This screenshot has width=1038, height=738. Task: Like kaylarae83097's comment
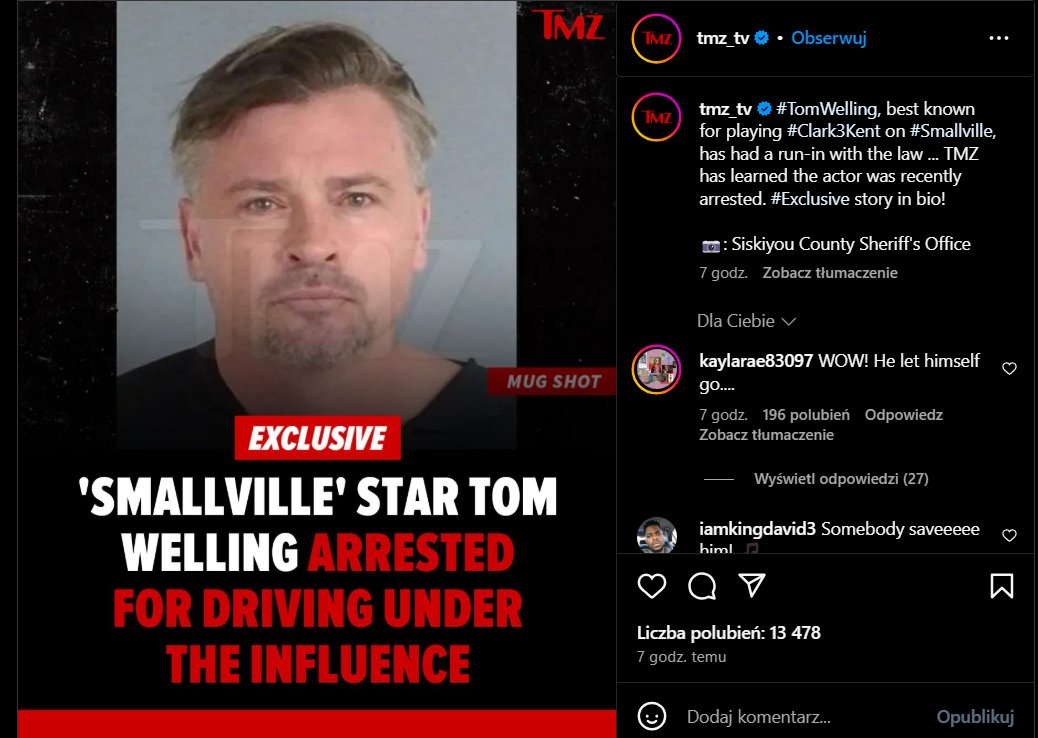(1009, 369)
